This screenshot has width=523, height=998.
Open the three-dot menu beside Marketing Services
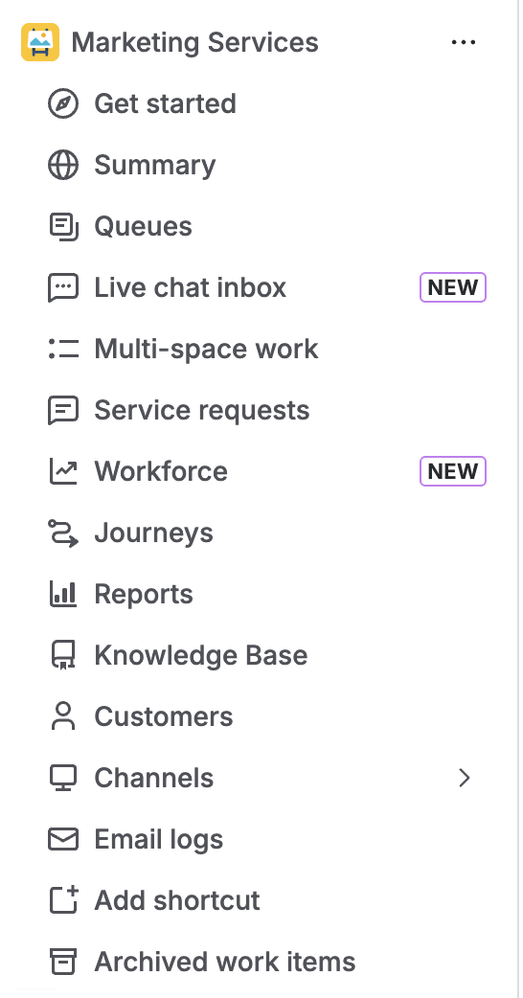[463, 43]
